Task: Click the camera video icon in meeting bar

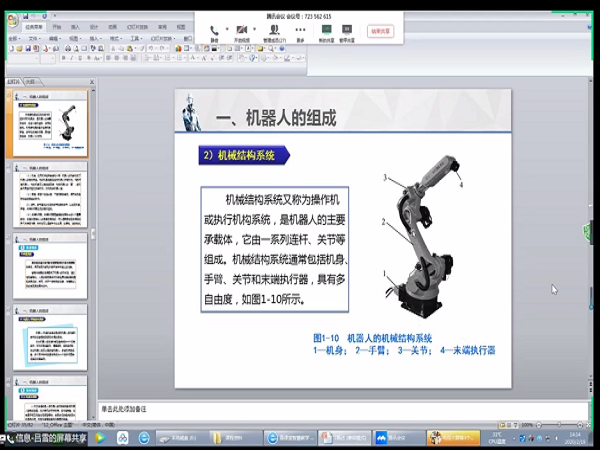Action: [241, 30]
